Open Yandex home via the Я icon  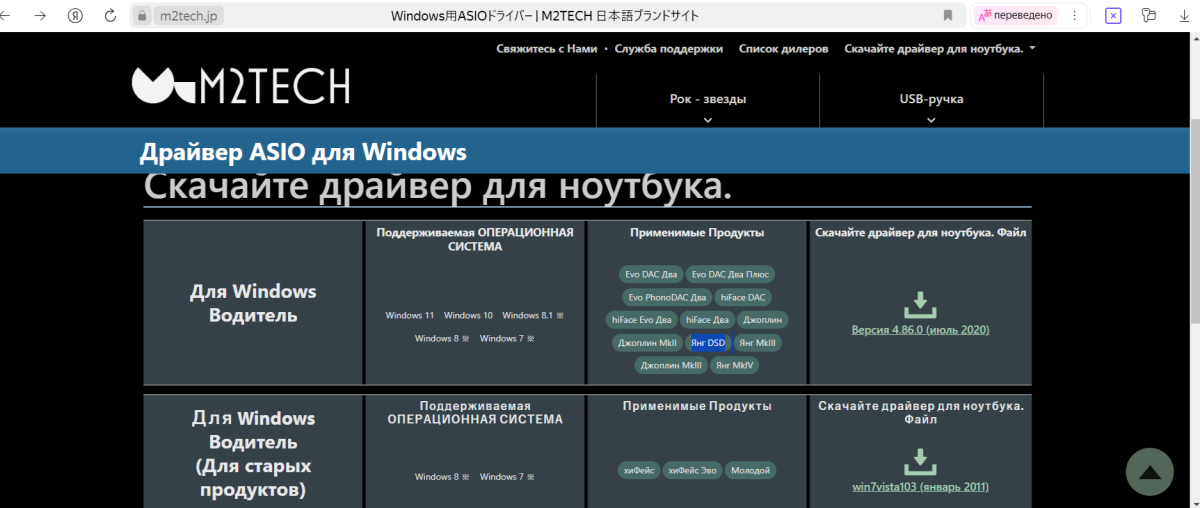[75, 16]
